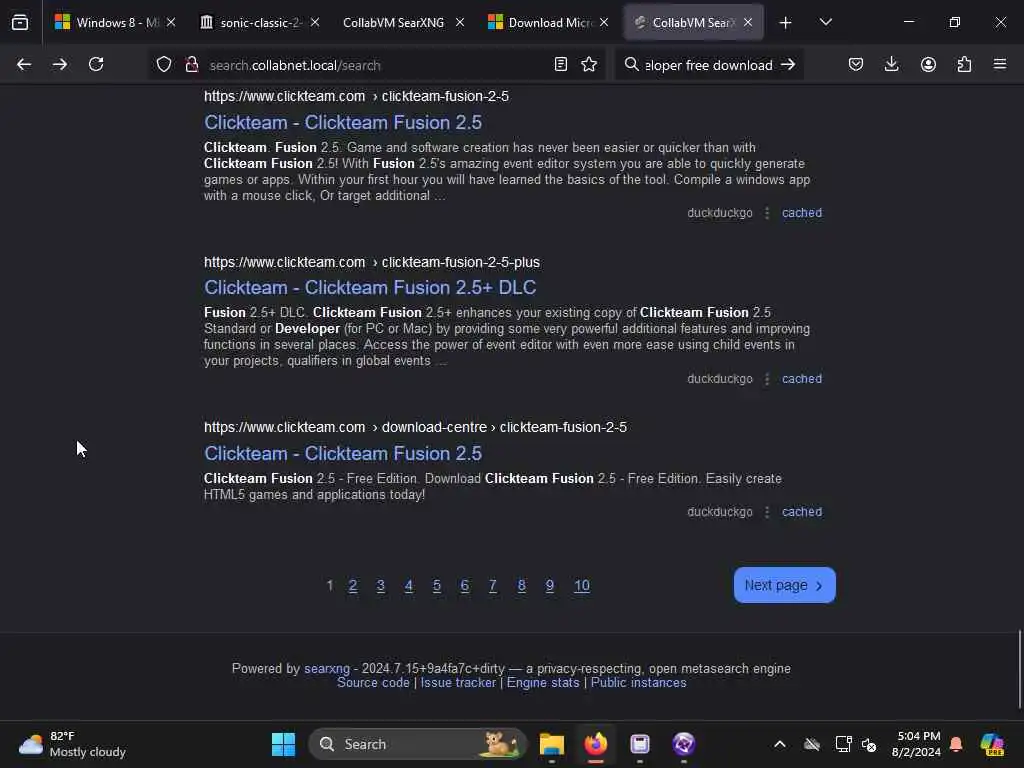This screenshot has width=1024, height=768.
Task: Switch to the sonic-classic-2 tab
Action: (x=260, y=23)
